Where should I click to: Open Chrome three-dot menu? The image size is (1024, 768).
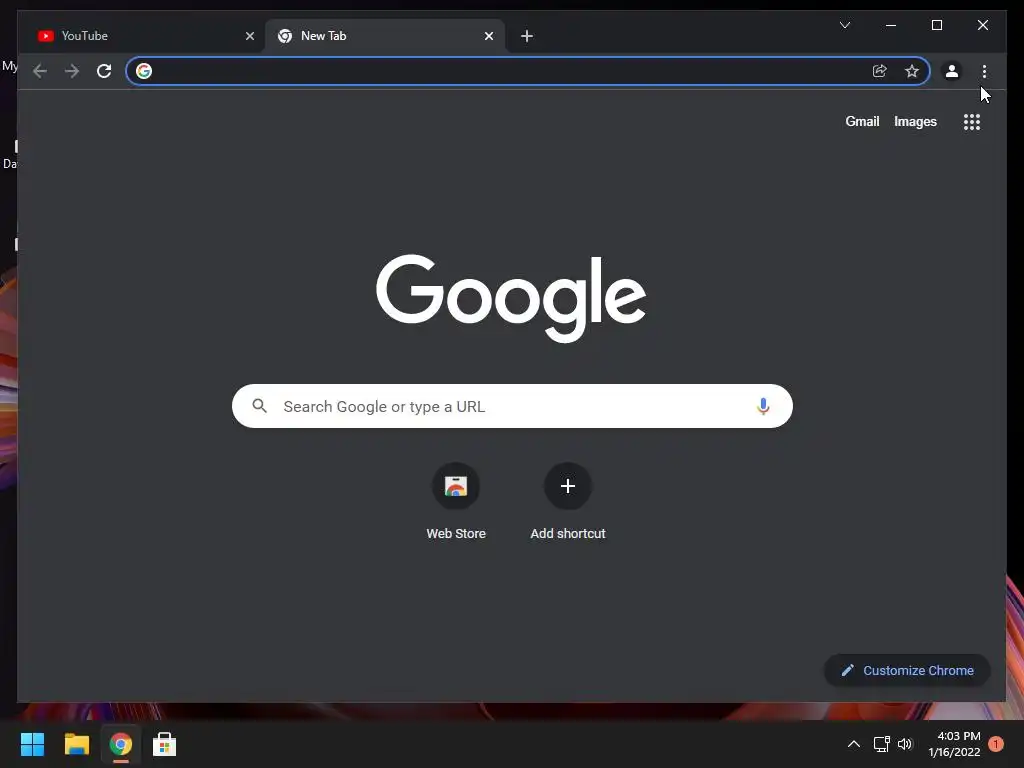point(984,71)
